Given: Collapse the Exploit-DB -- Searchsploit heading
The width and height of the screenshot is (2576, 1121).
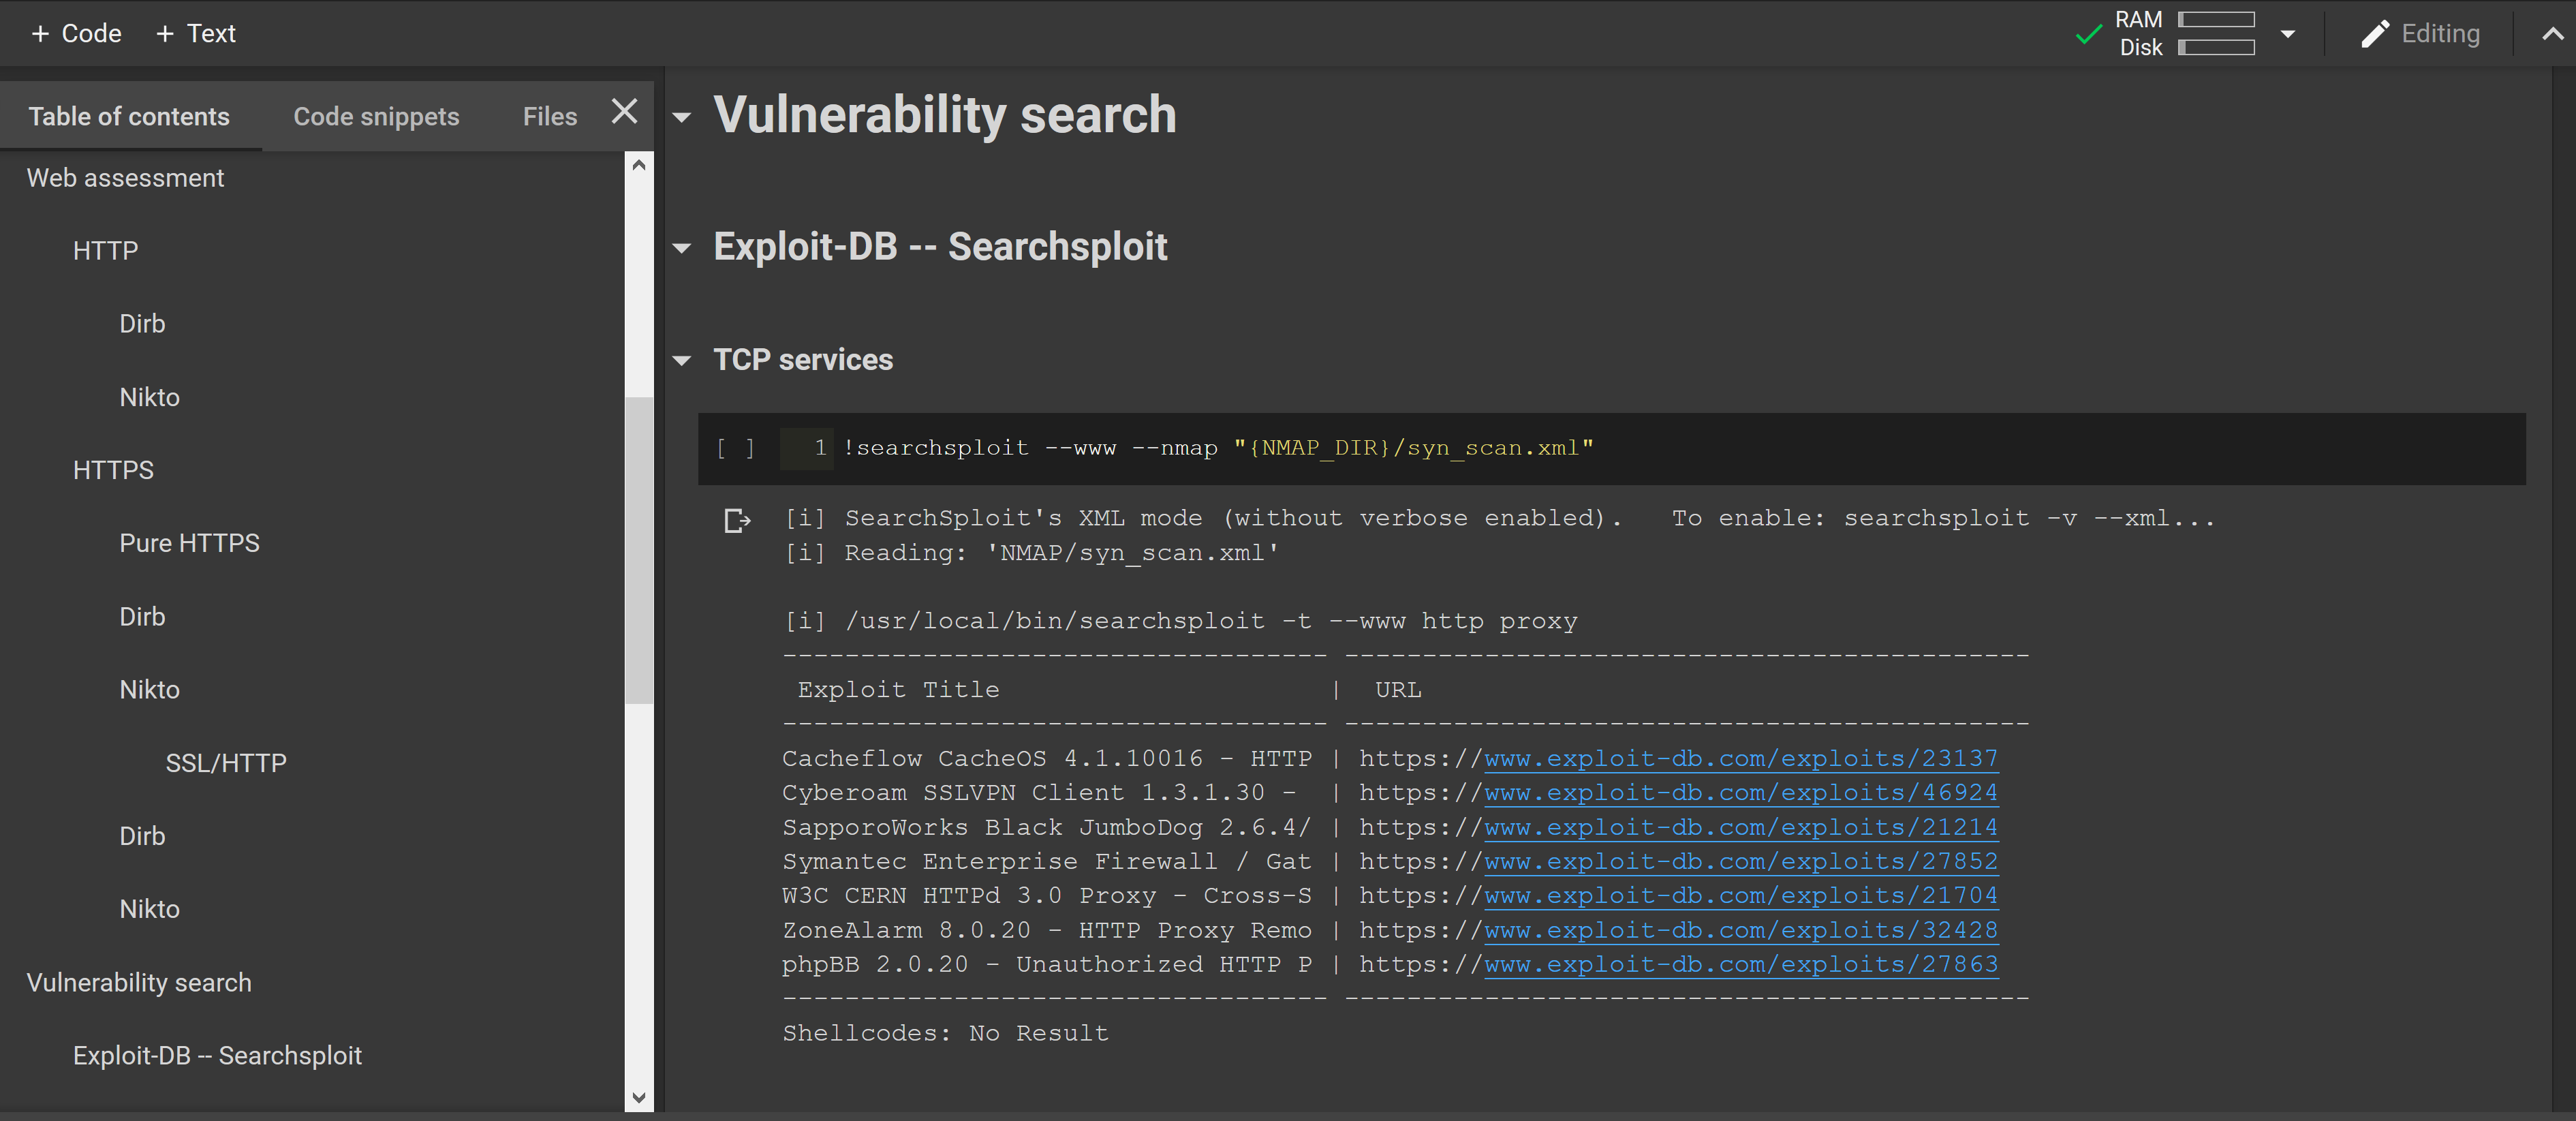Looking at the screenshot, I should coord(682,248).
